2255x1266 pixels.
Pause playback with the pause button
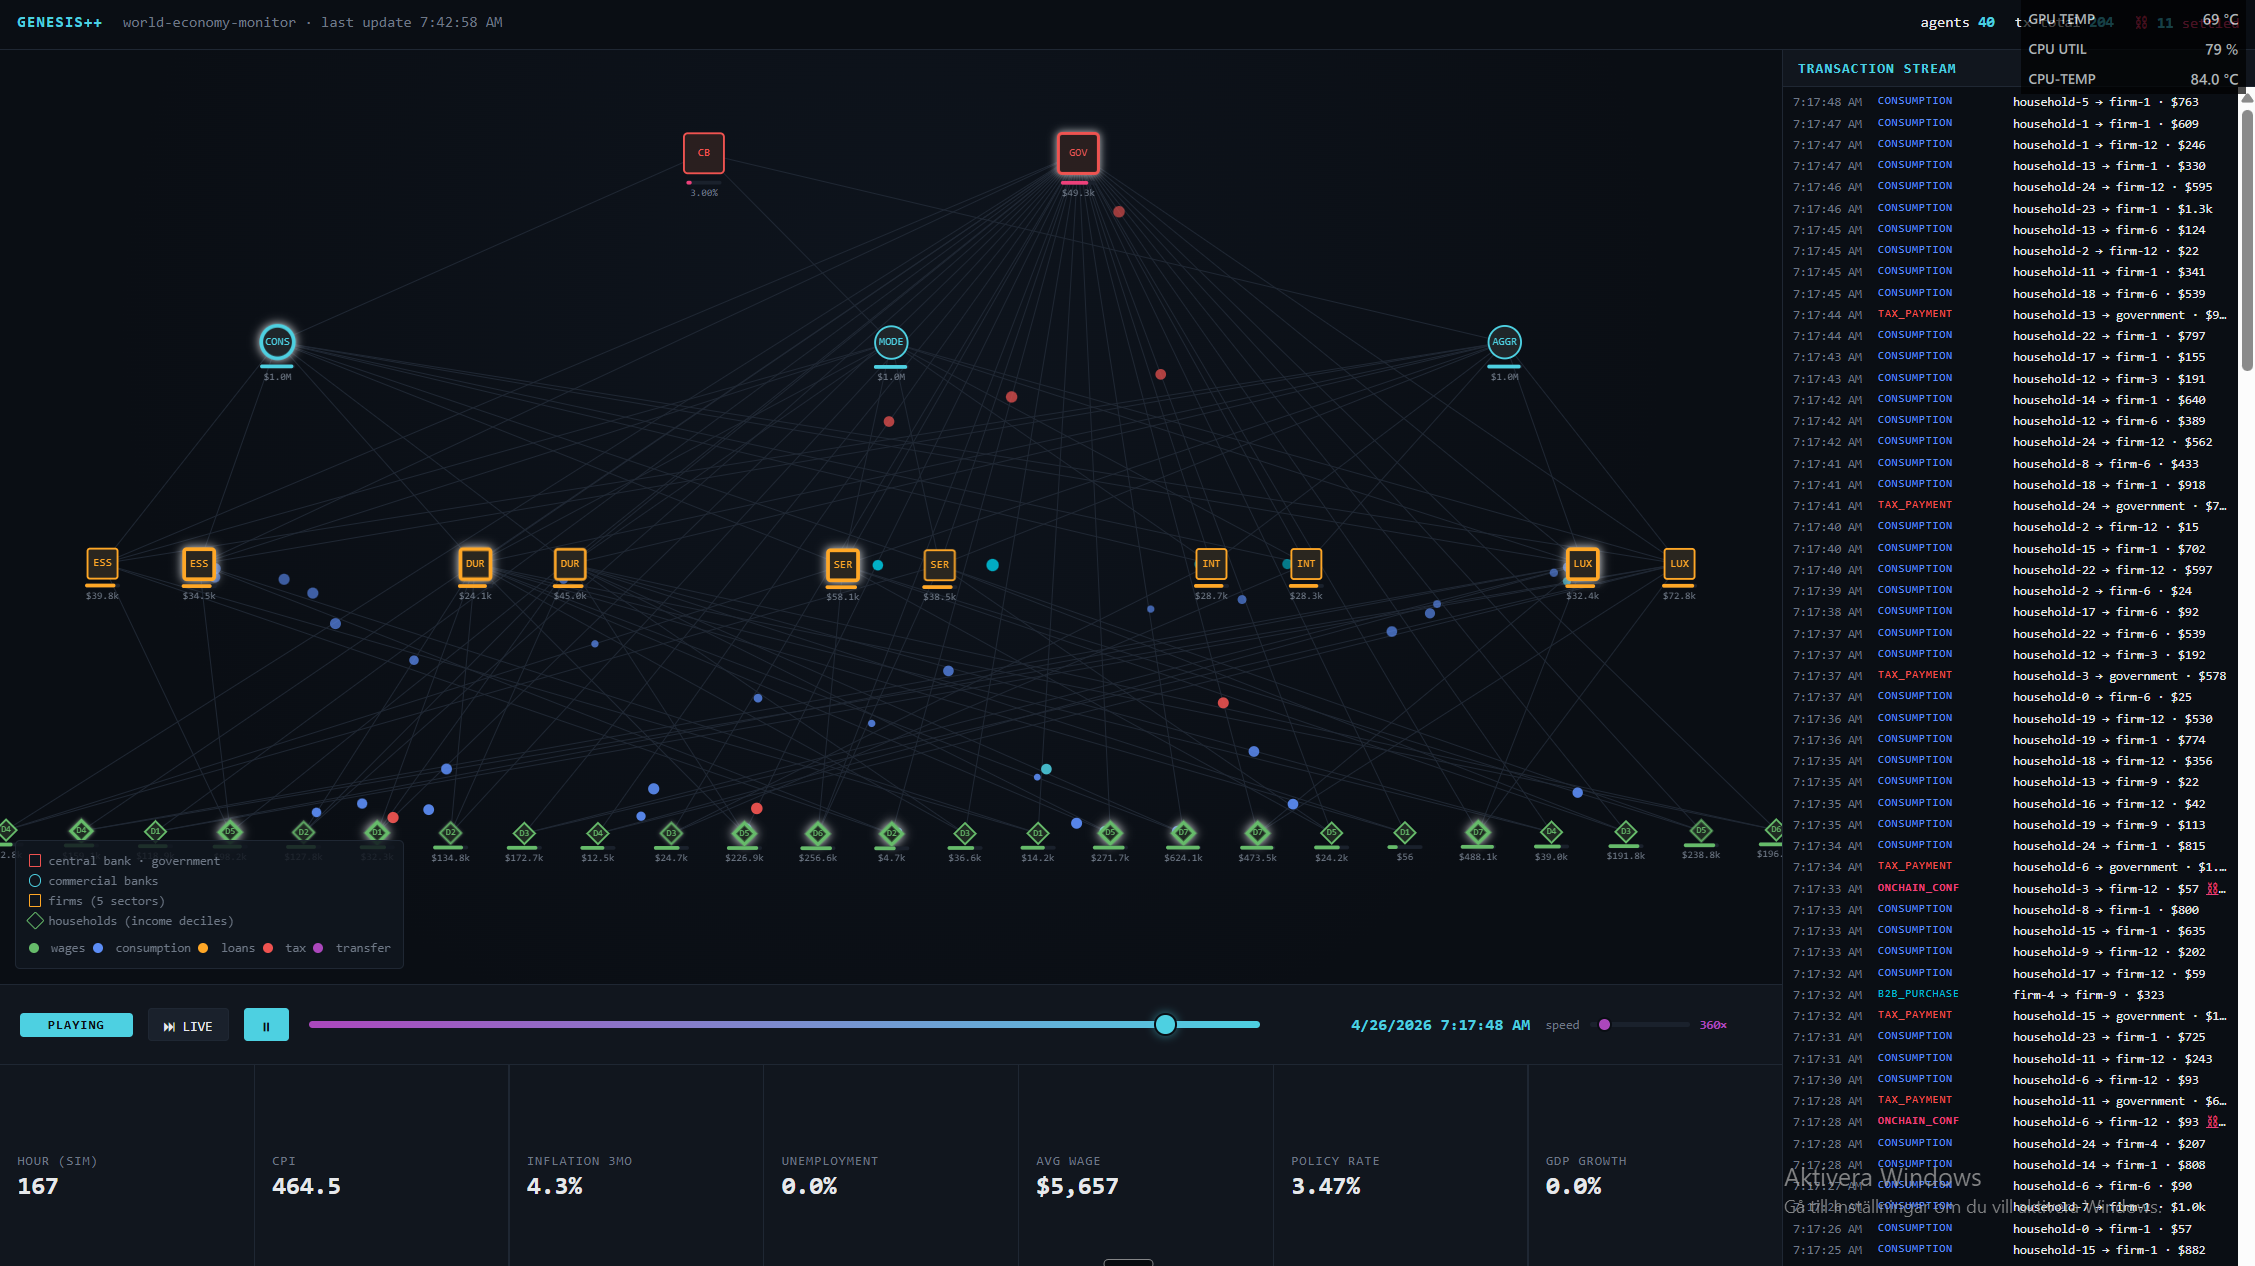266,1025
